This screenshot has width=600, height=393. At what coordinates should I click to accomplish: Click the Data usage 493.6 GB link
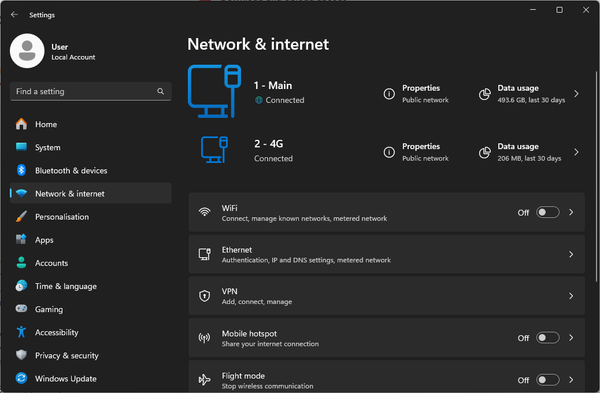coord(531,94)
